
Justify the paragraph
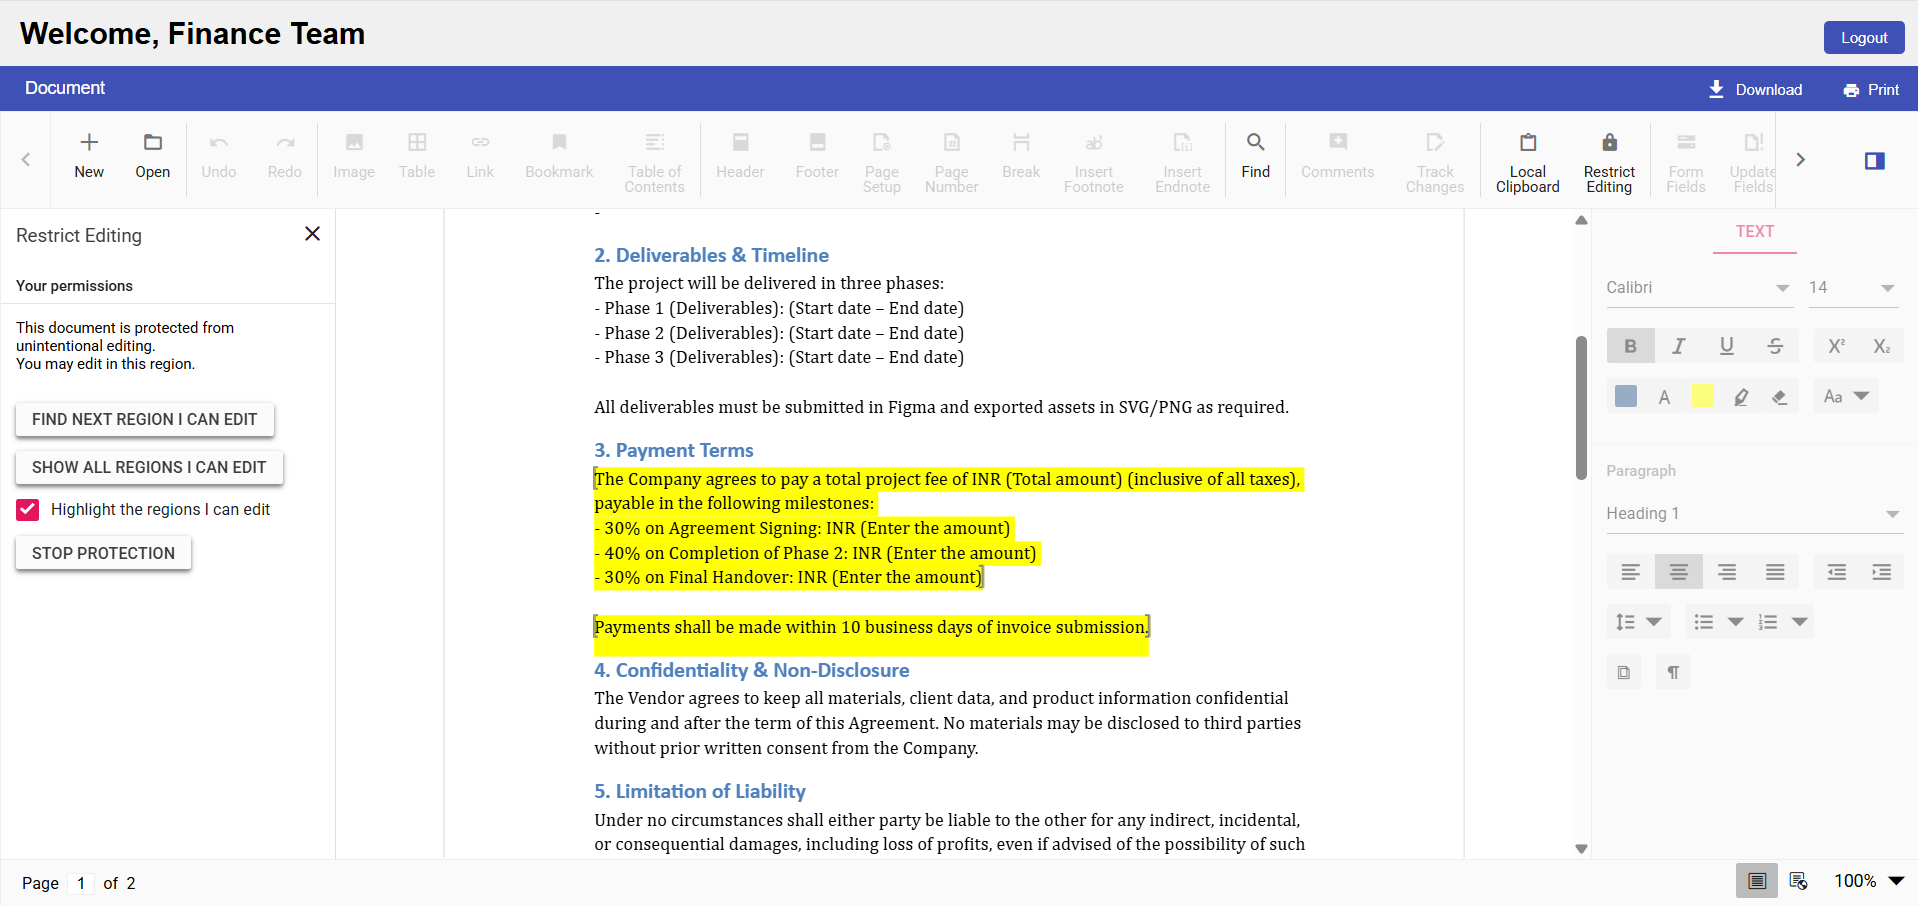tap(1775, 572)
